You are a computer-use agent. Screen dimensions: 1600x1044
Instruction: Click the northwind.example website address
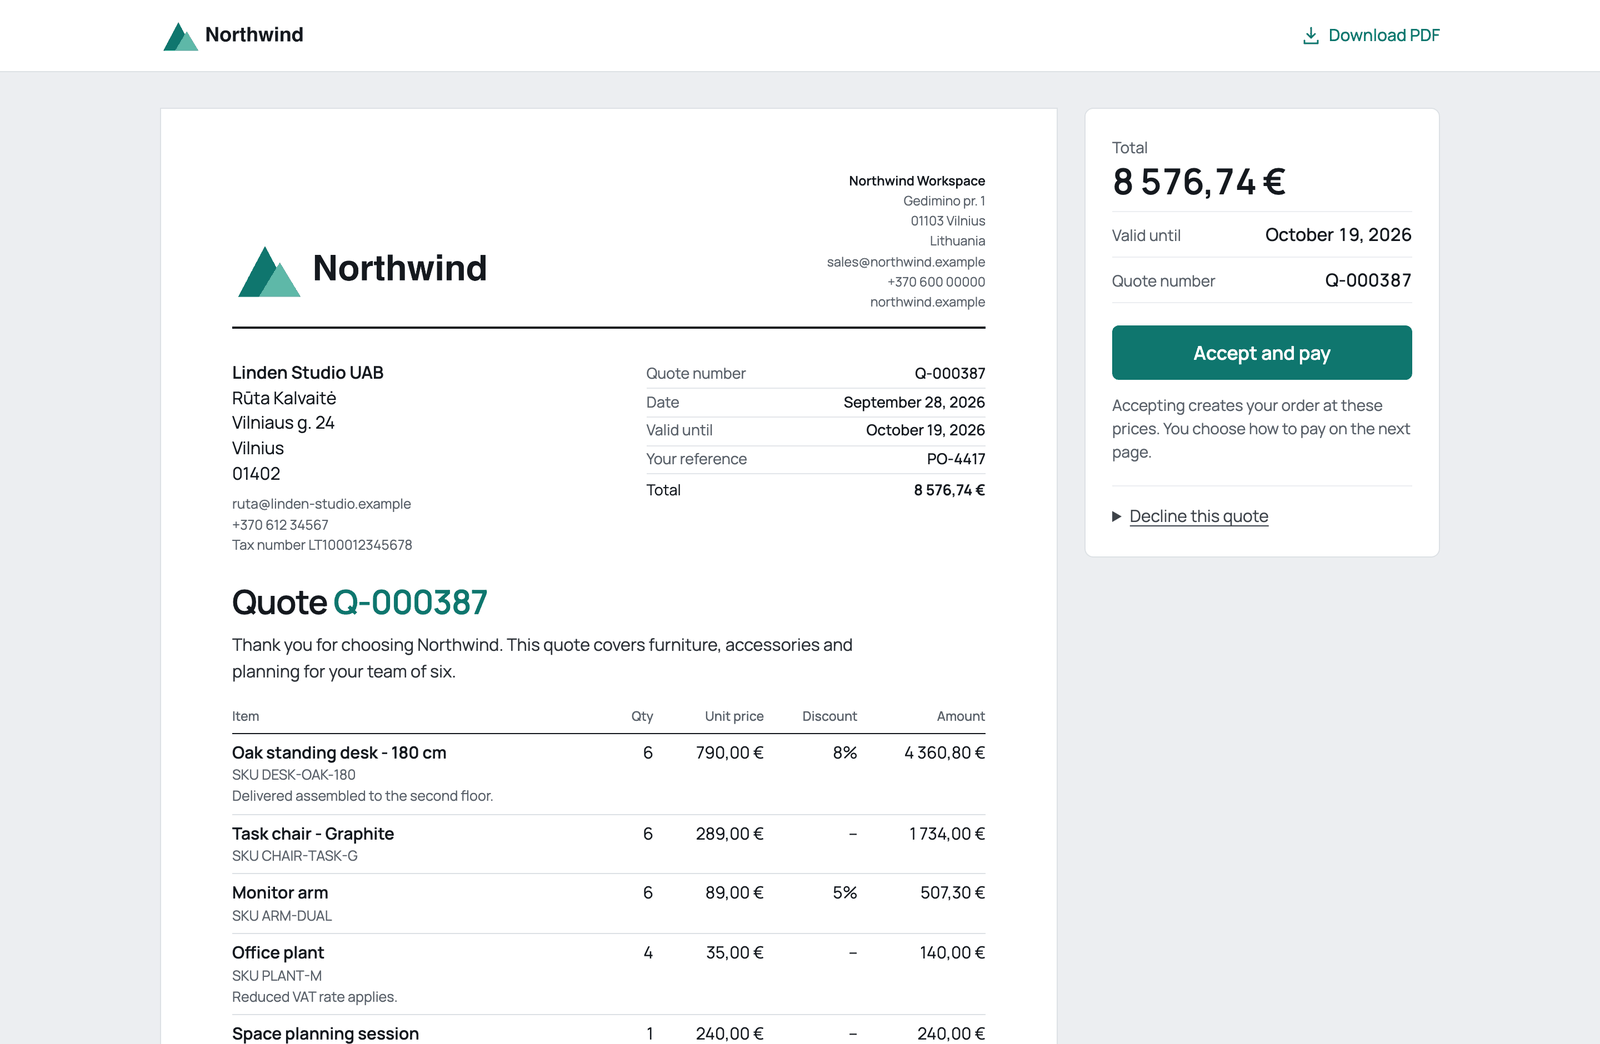[928, 302]
